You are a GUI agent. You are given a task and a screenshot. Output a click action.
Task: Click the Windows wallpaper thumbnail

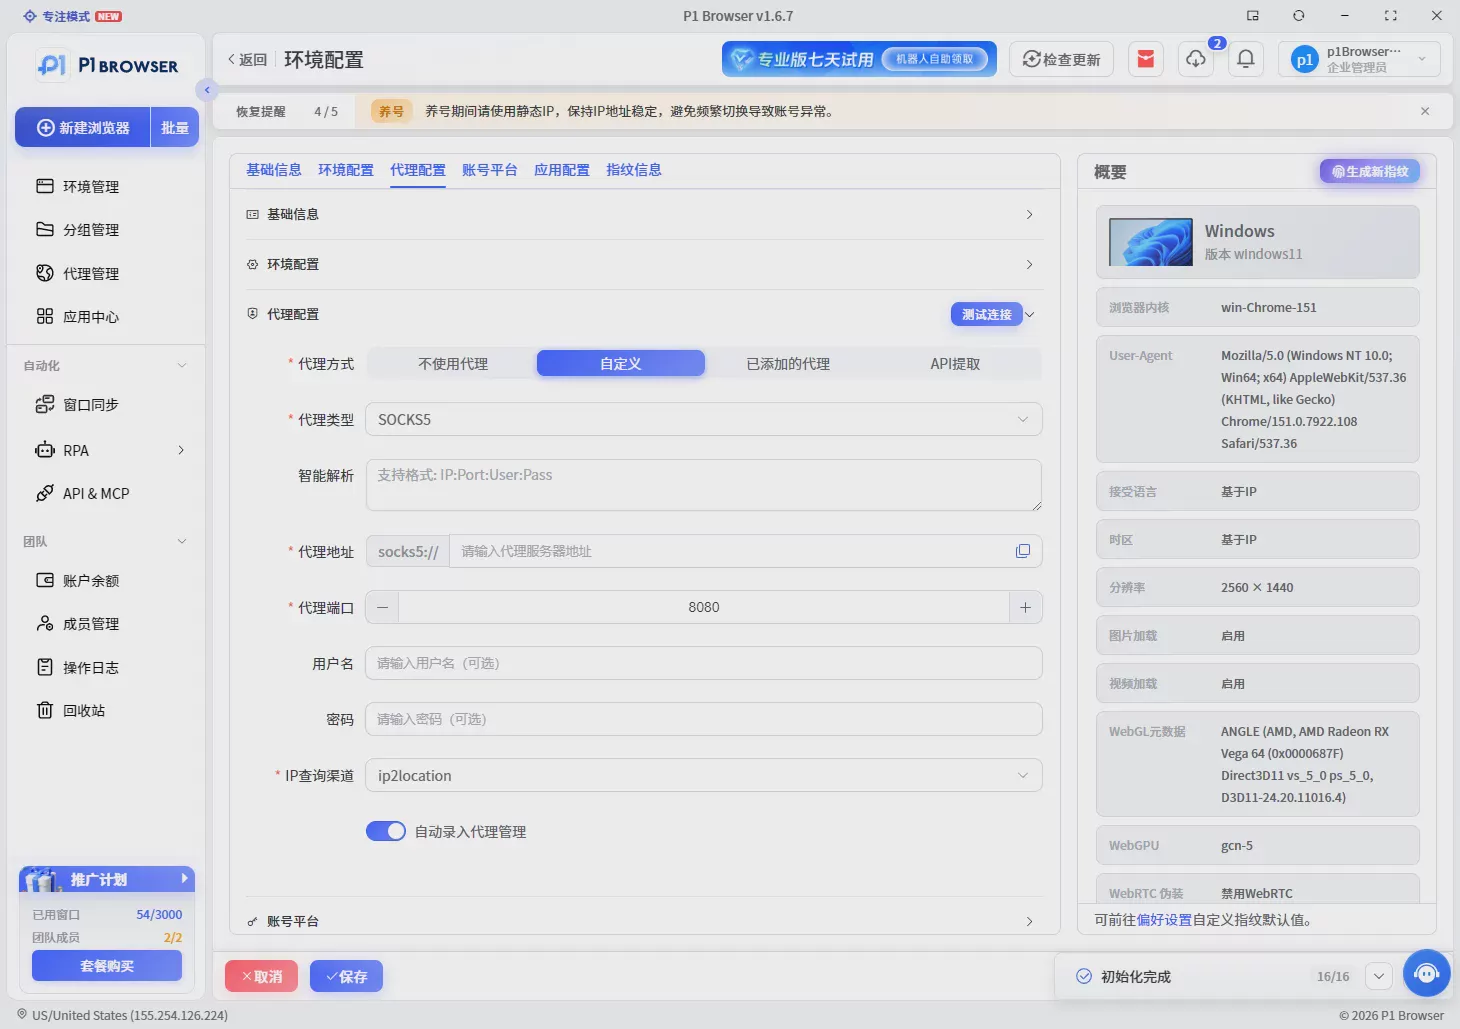click(1151, 242)
